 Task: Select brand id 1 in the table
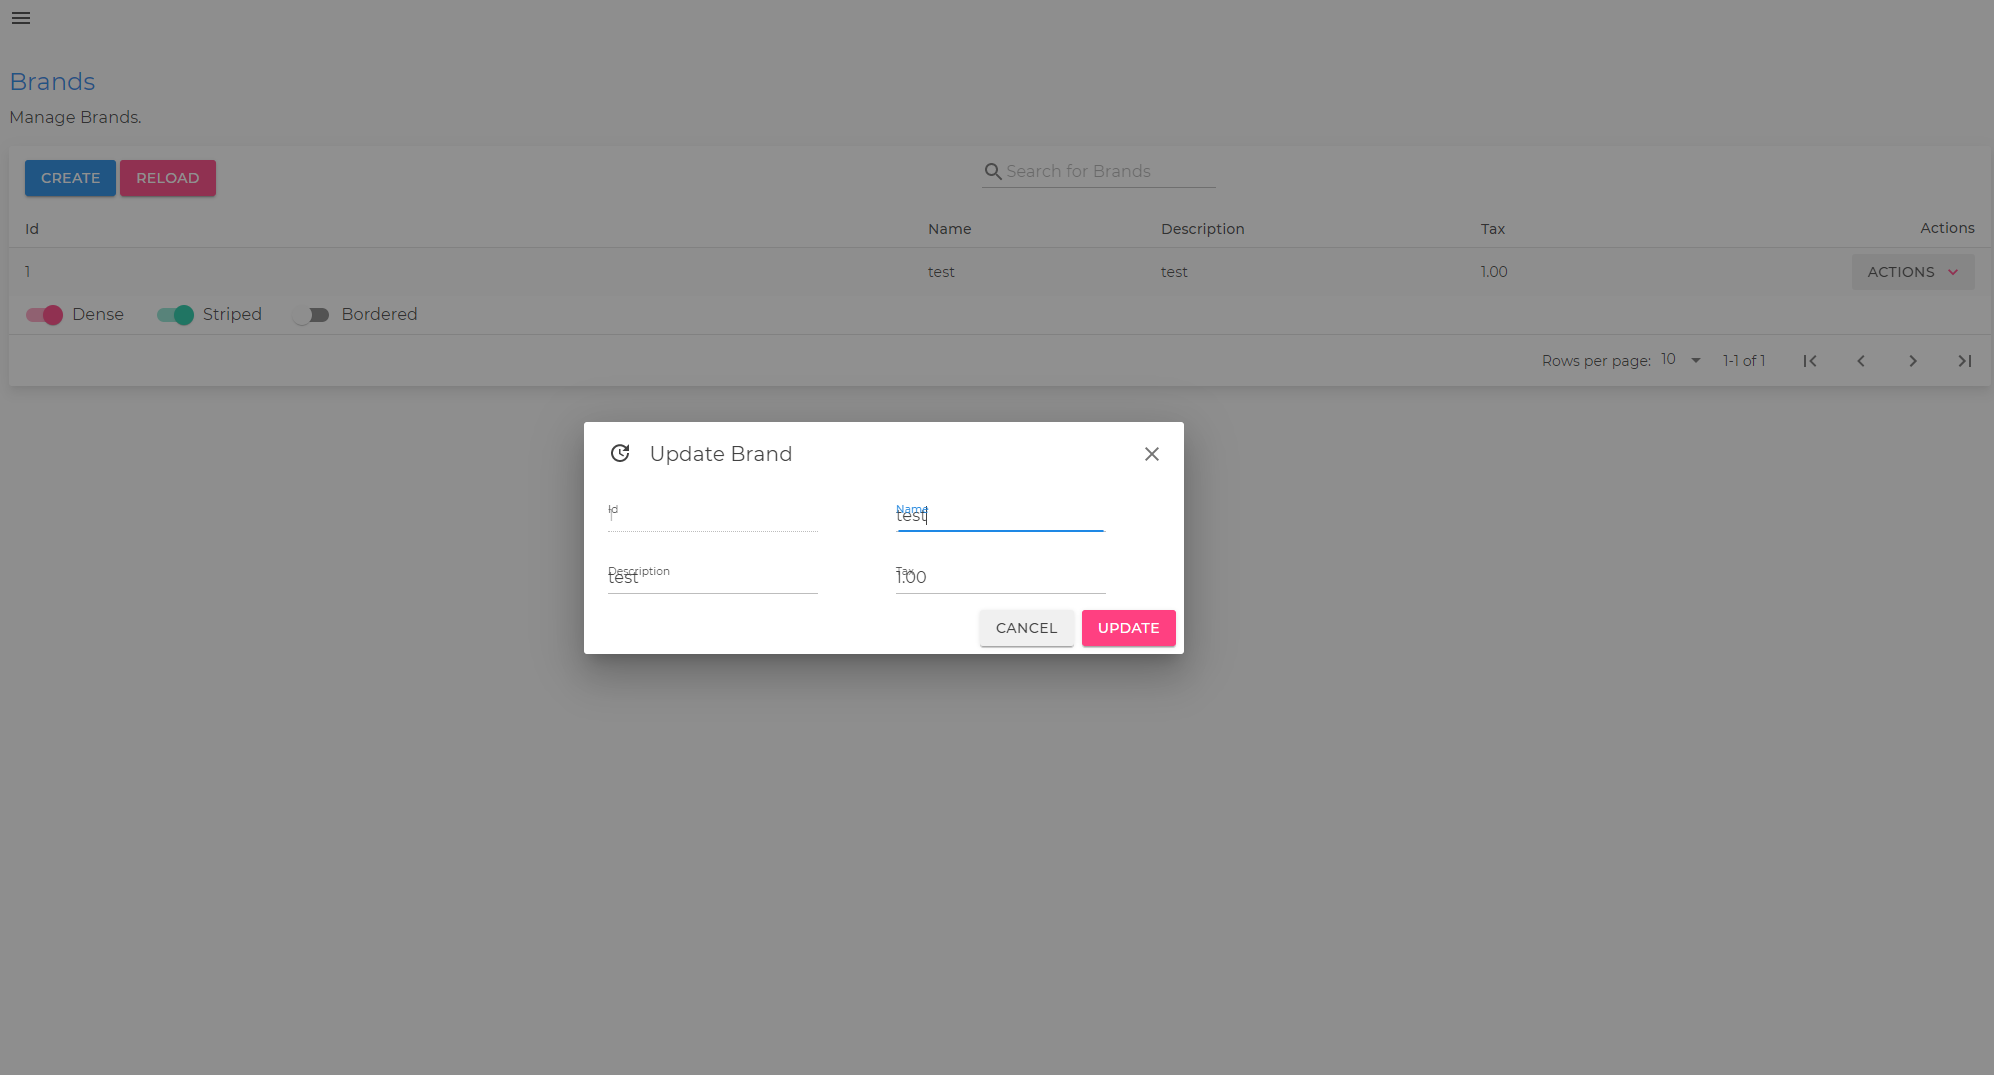[x=27, y=271]
